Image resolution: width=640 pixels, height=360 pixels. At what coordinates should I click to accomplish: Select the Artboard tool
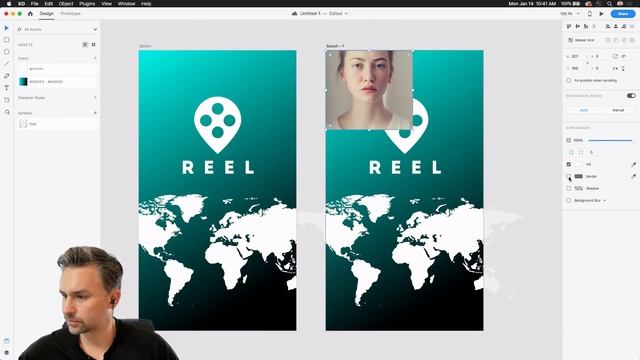point(7,100)
